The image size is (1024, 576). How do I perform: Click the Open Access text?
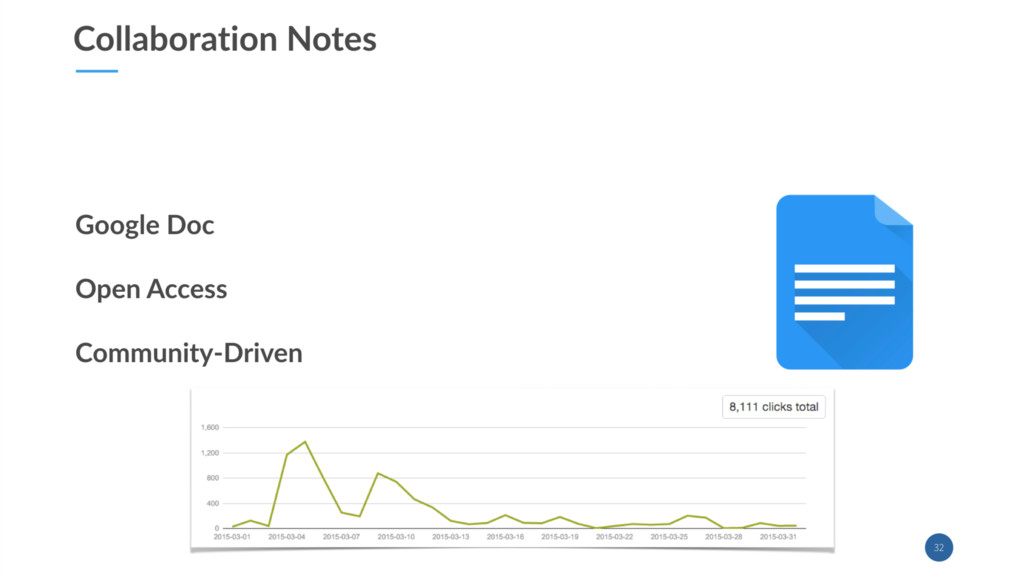coord(152,289)
